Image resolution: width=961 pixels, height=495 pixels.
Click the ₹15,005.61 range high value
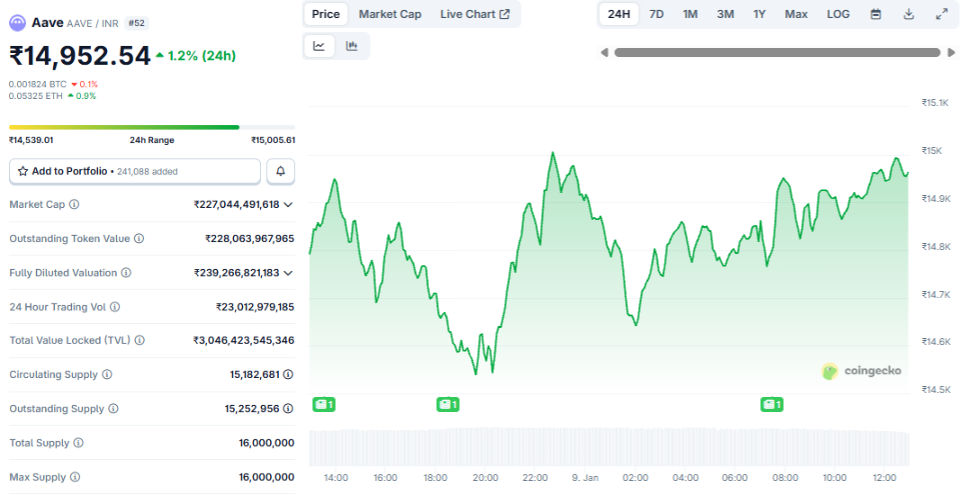point(273,140)
